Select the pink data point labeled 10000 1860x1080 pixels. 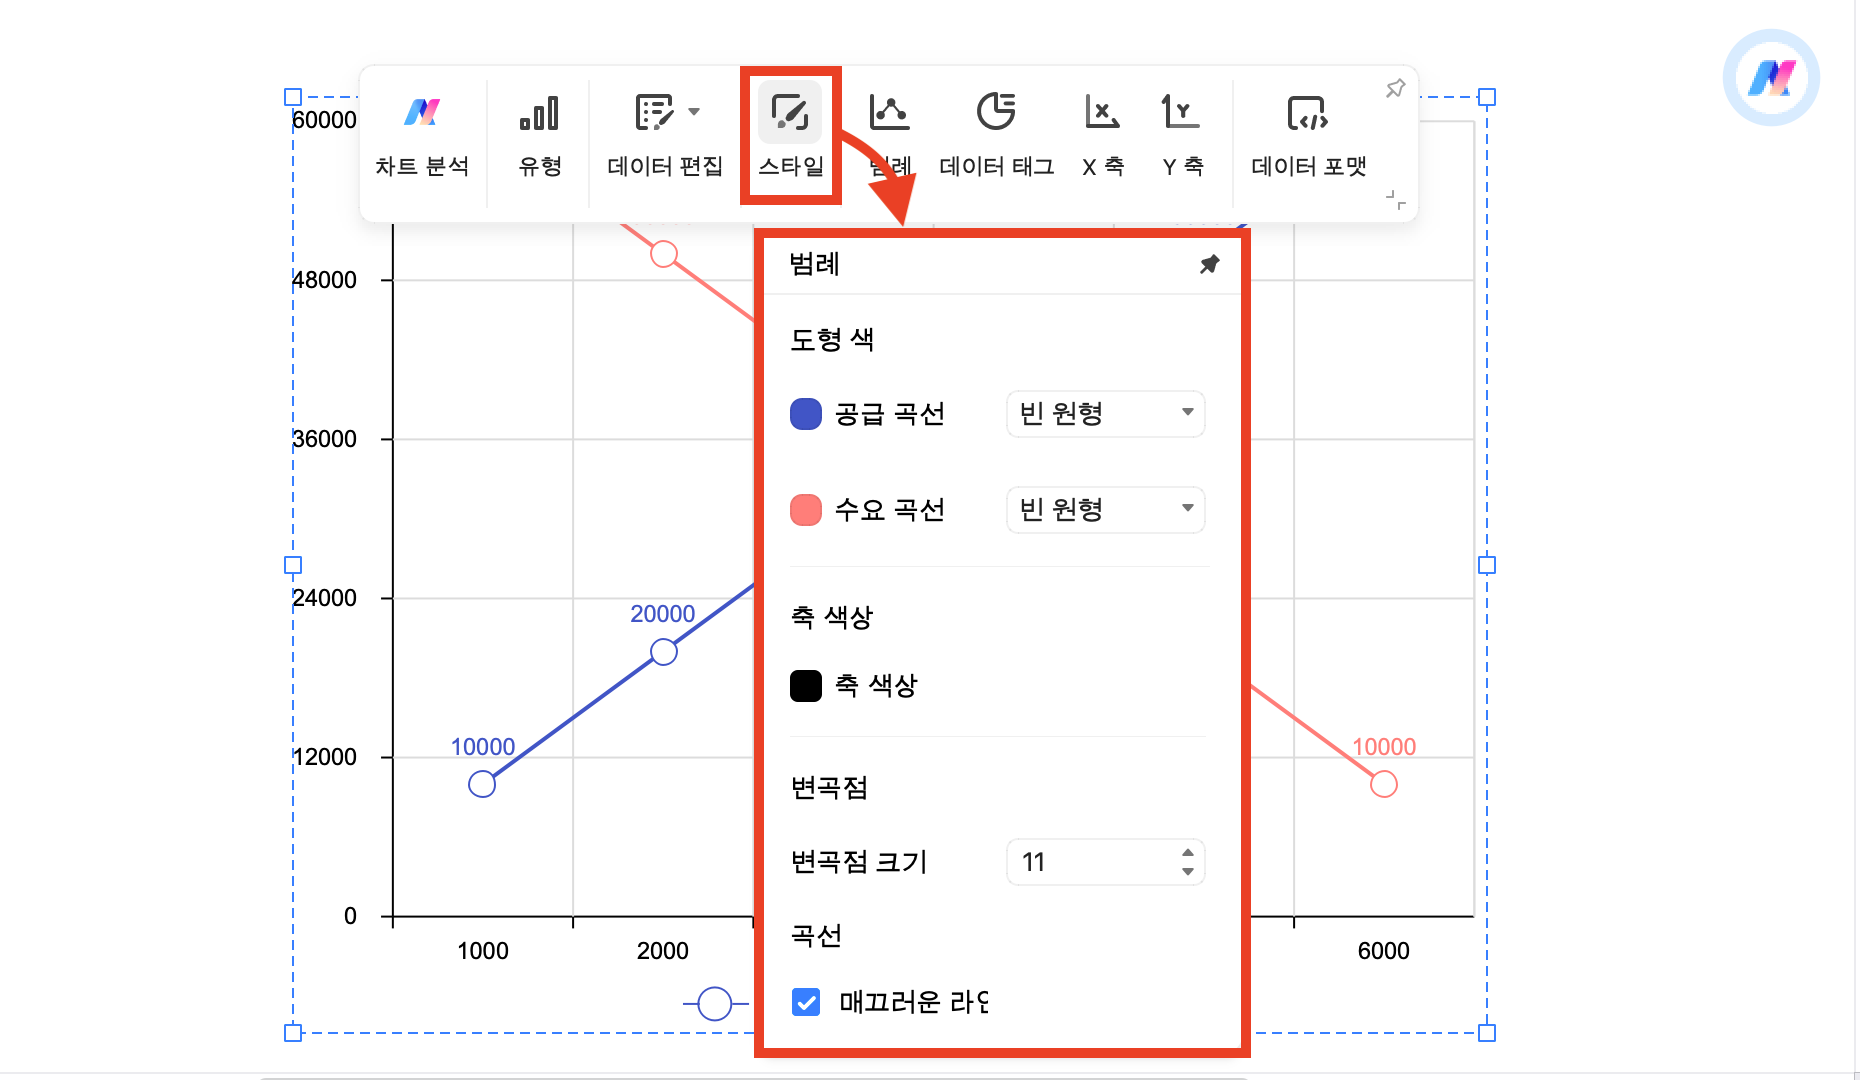coord(1384,784)
